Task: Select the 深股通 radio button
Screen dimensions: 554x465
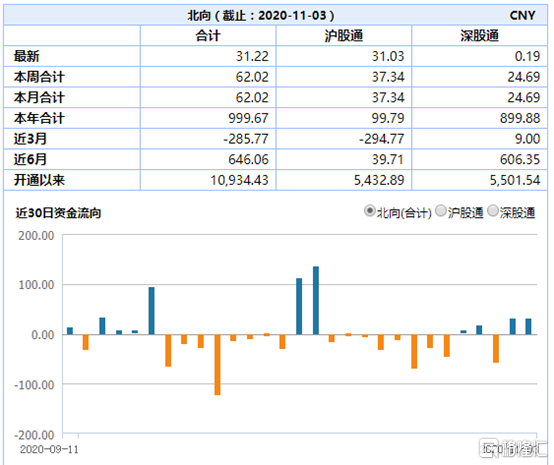Action: (x=493, y=211)
